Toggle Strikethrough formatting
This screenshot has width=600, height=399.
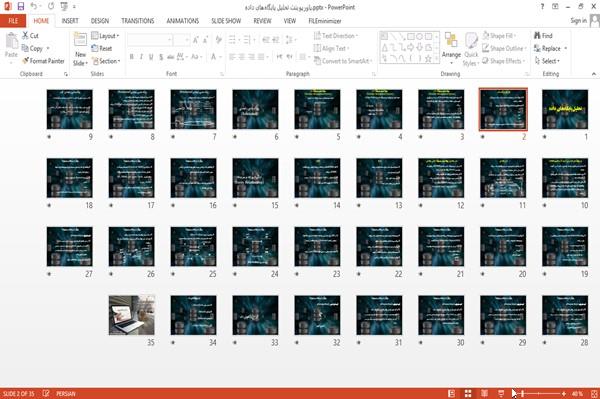171,57
